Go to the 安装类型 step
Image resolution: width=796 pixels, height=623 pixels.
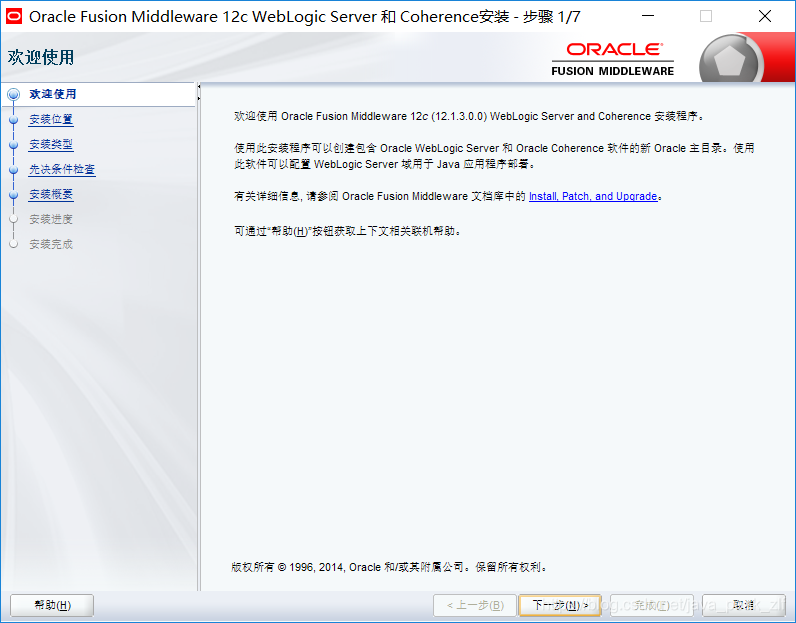pyautogui.click(x=51, y=144)
